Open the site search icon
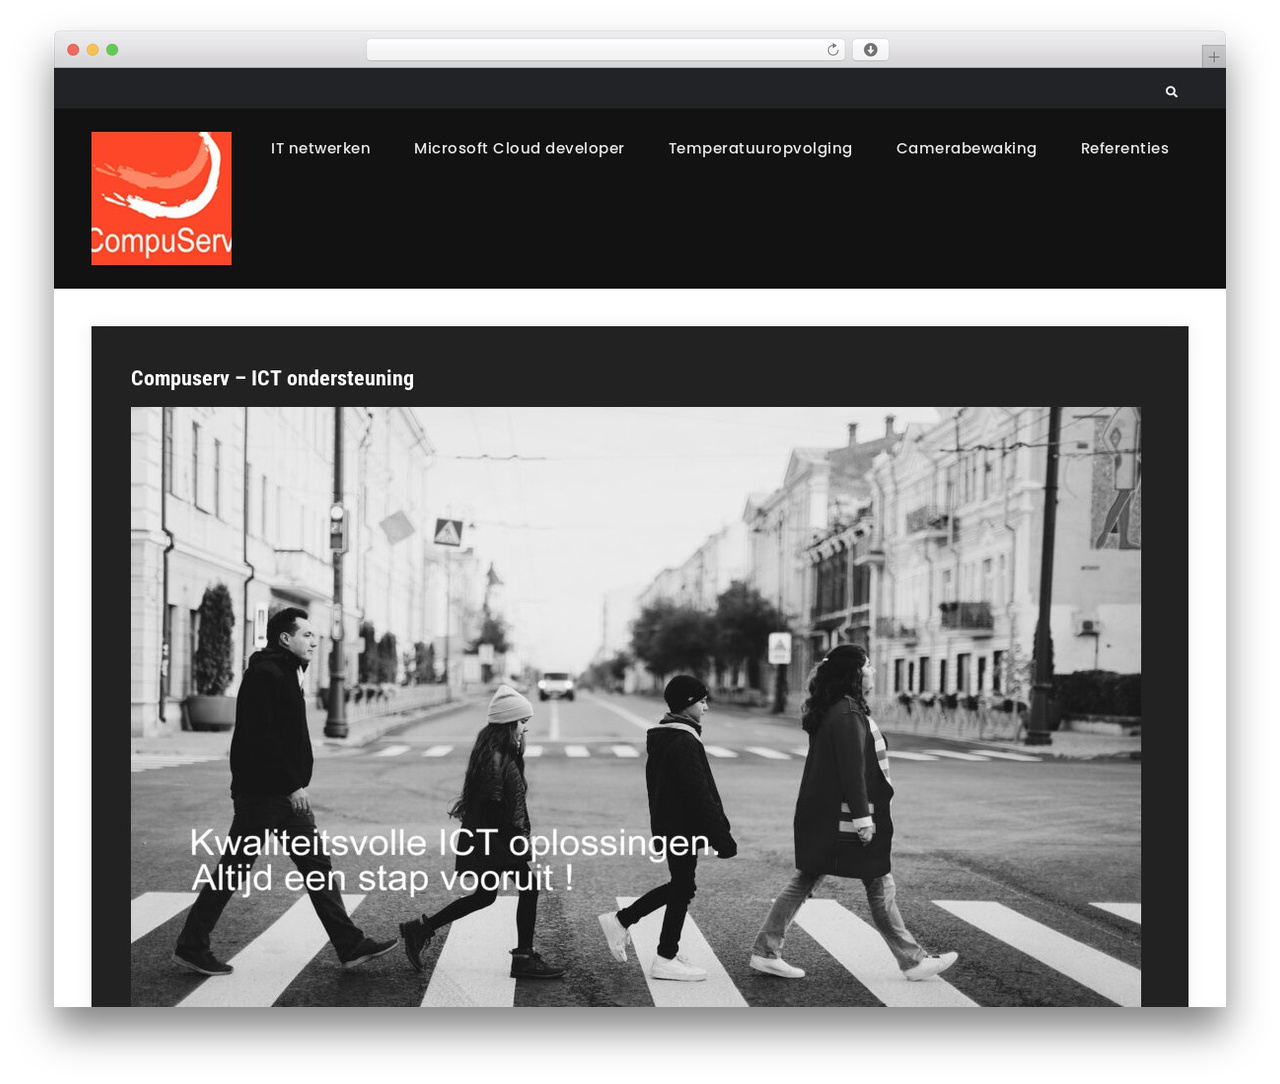The width and height of the screenshot is (1280, 1084). (1171, 92)
